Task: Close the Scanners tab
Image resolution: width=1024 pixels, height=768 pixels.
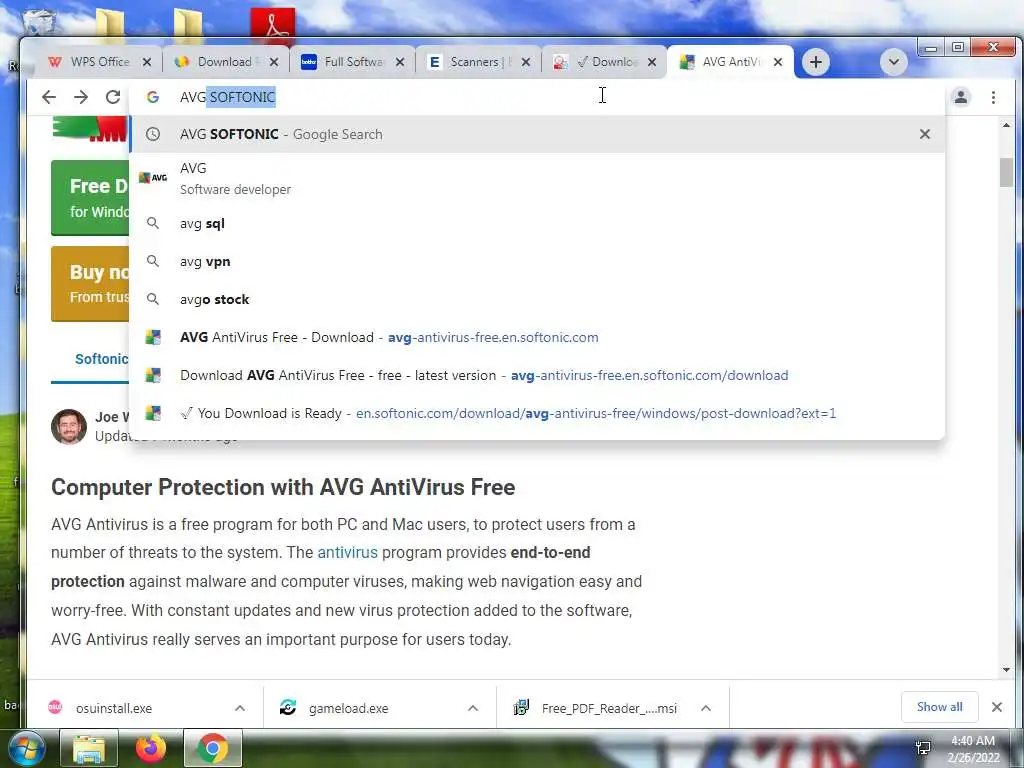Action: point(526,62)
